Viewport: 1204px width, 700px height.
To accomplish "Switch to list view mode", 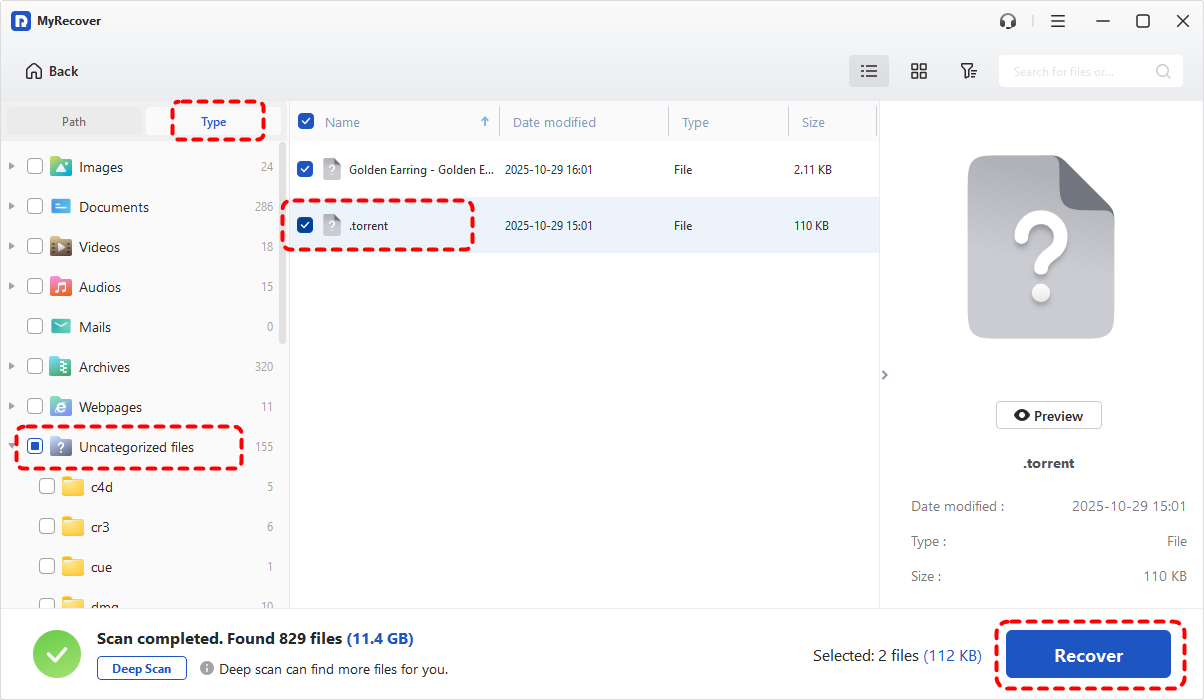I will click(x=868, y=71).
